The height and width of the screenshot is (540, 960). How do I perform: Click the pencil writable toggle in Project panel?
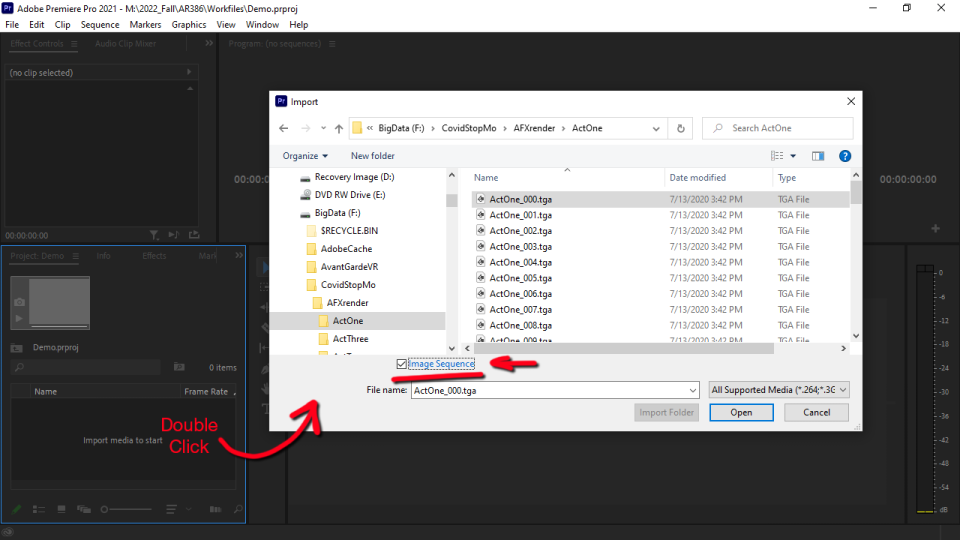17,509
